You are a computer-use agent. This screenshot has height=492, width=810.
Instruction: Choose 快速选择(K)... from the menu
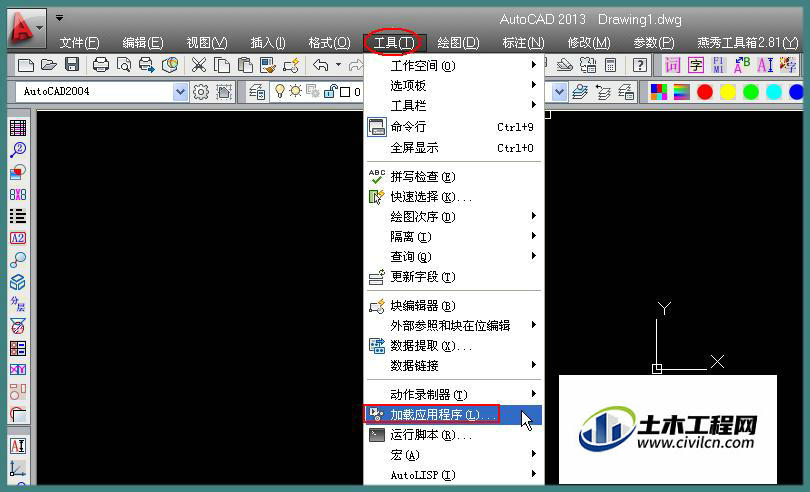(454, 196)
